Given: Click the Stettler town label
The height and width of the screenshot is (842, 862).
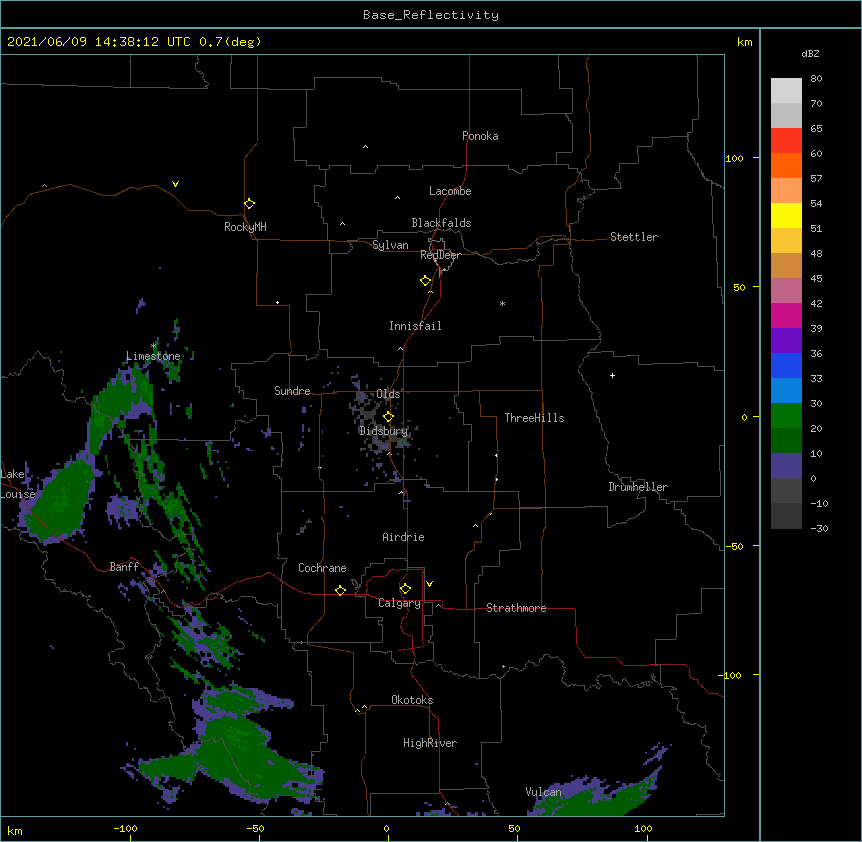Looking at the screenshot, I should pos(634,237).
